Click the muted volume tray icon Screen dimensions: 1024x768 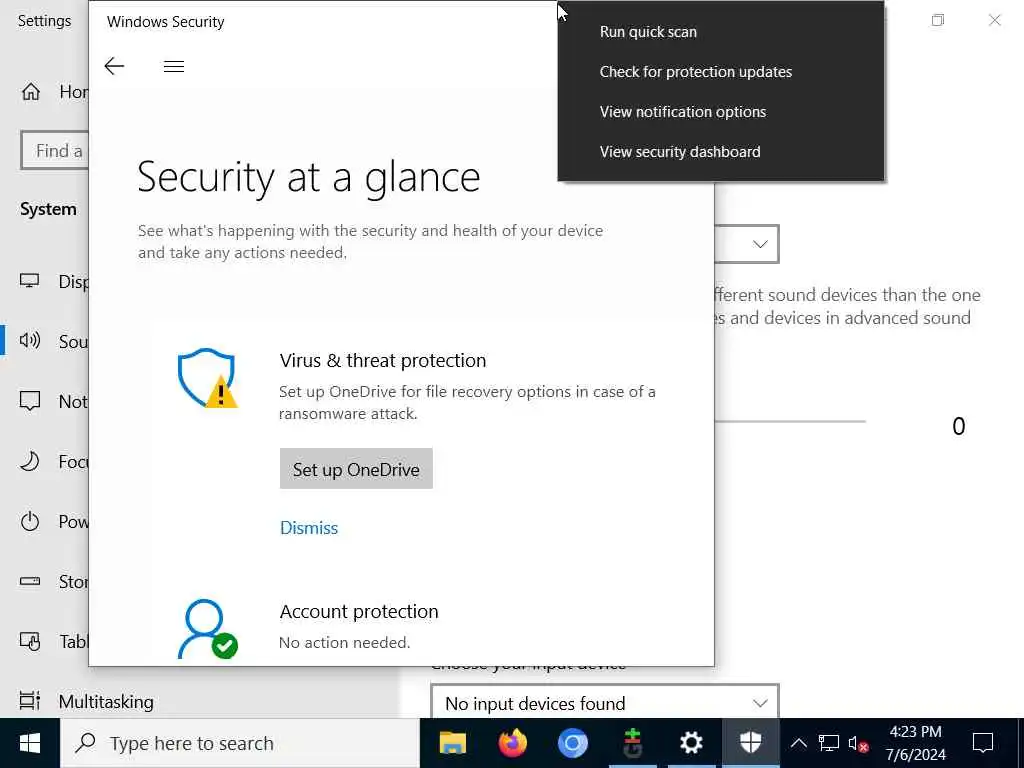(x=858, y=743)
